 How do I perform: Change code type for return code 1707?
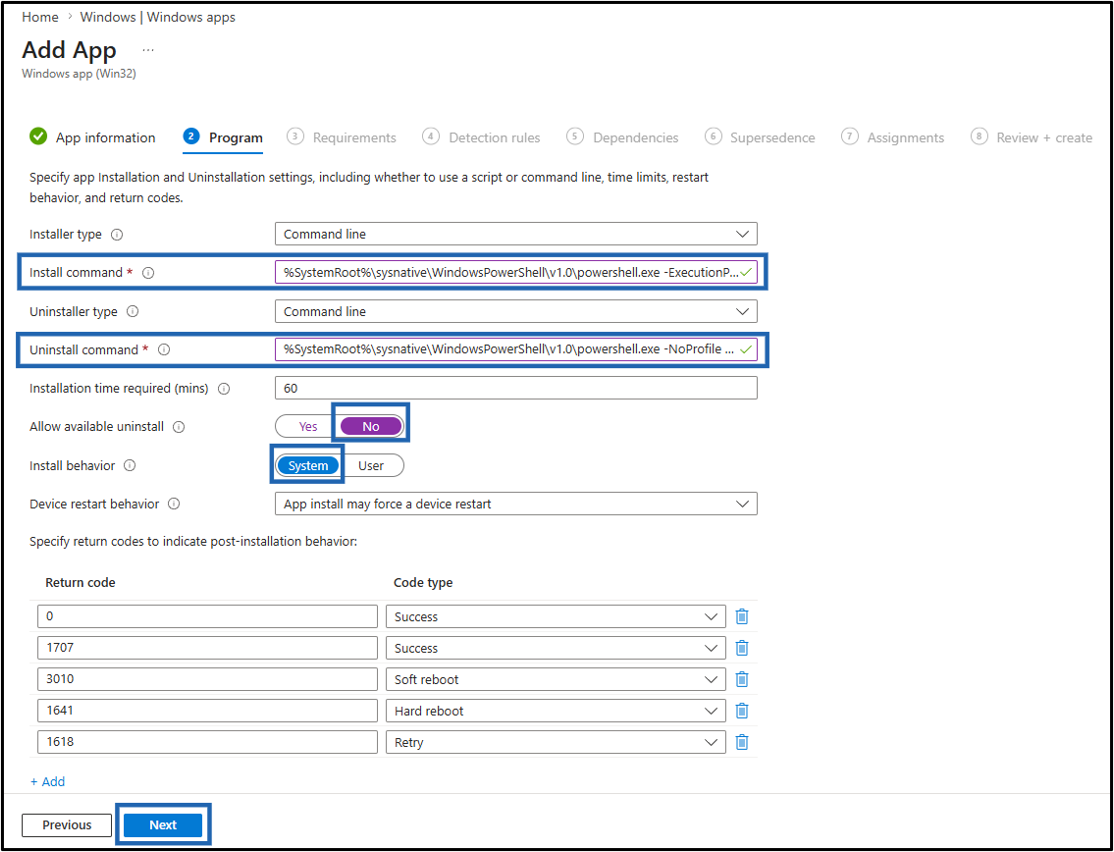[556, 648]
